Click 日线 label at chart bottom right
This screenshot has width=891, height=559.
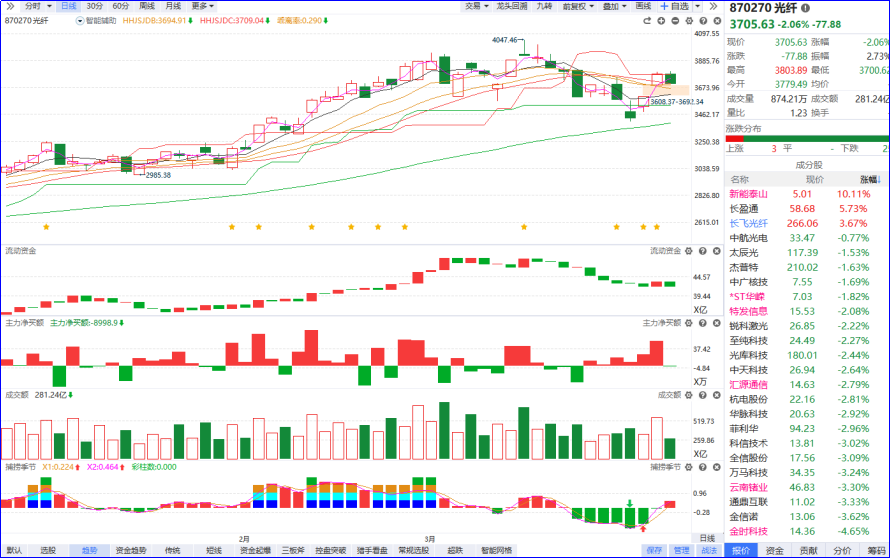707,538
